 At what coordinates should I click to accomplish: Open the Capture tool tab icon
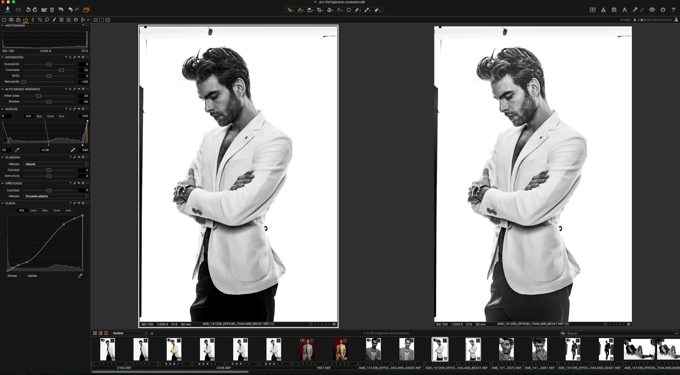(11, 20)
